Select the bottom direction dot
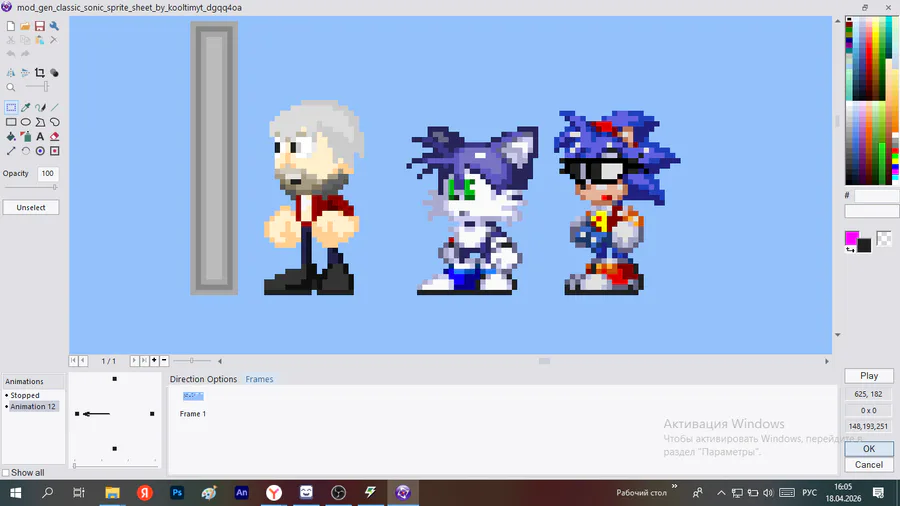 tap(115, 449)
